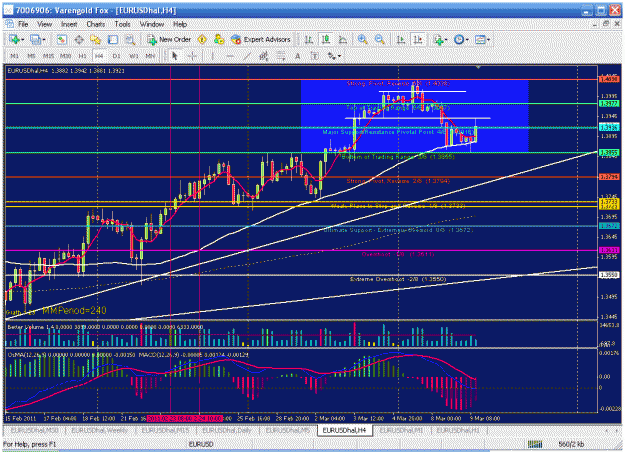This screenshot has height=452, width=625.
Task: Expand the Profiles dropdown arrow
Action: pyautogui.click(x=44, y=39)
